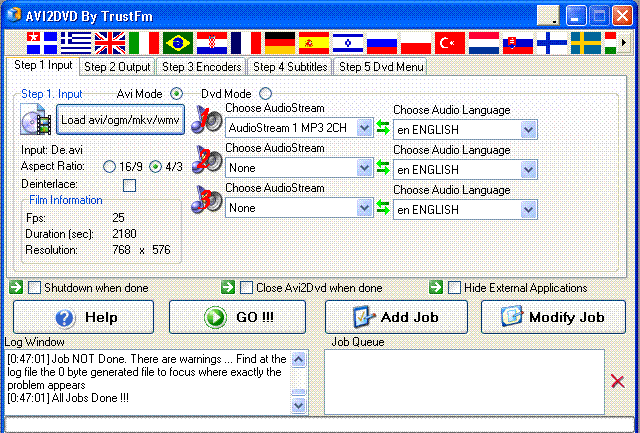The height and width of the screenshot is (433, 640).
Task: Click inside the Job Queue list
Action: click(464, 382)
